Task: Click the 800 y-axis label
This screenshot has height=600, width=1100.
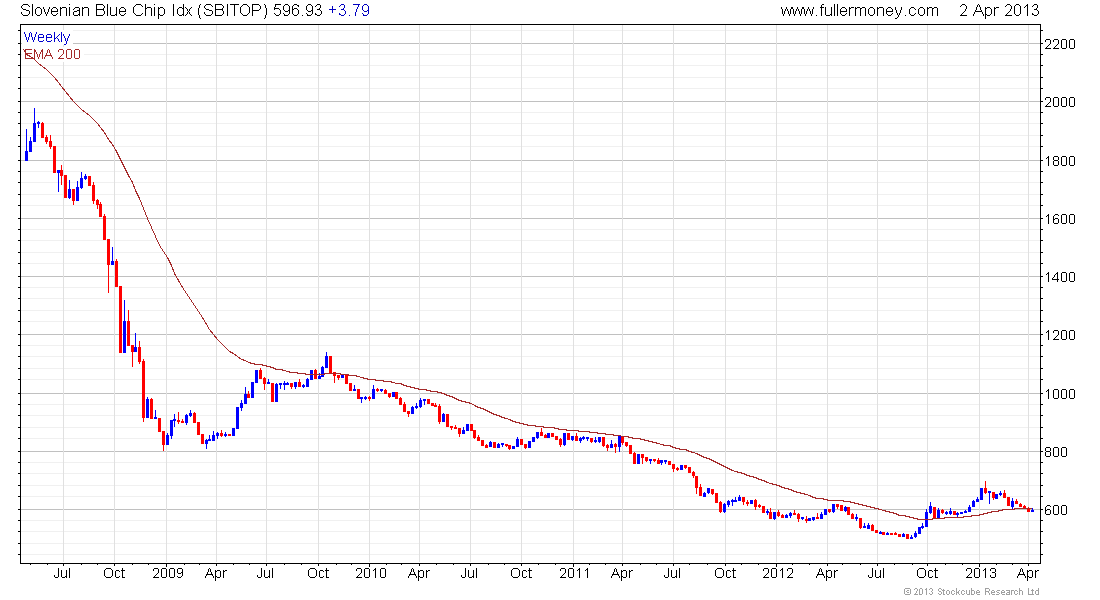Action: tap(1056, 452)
